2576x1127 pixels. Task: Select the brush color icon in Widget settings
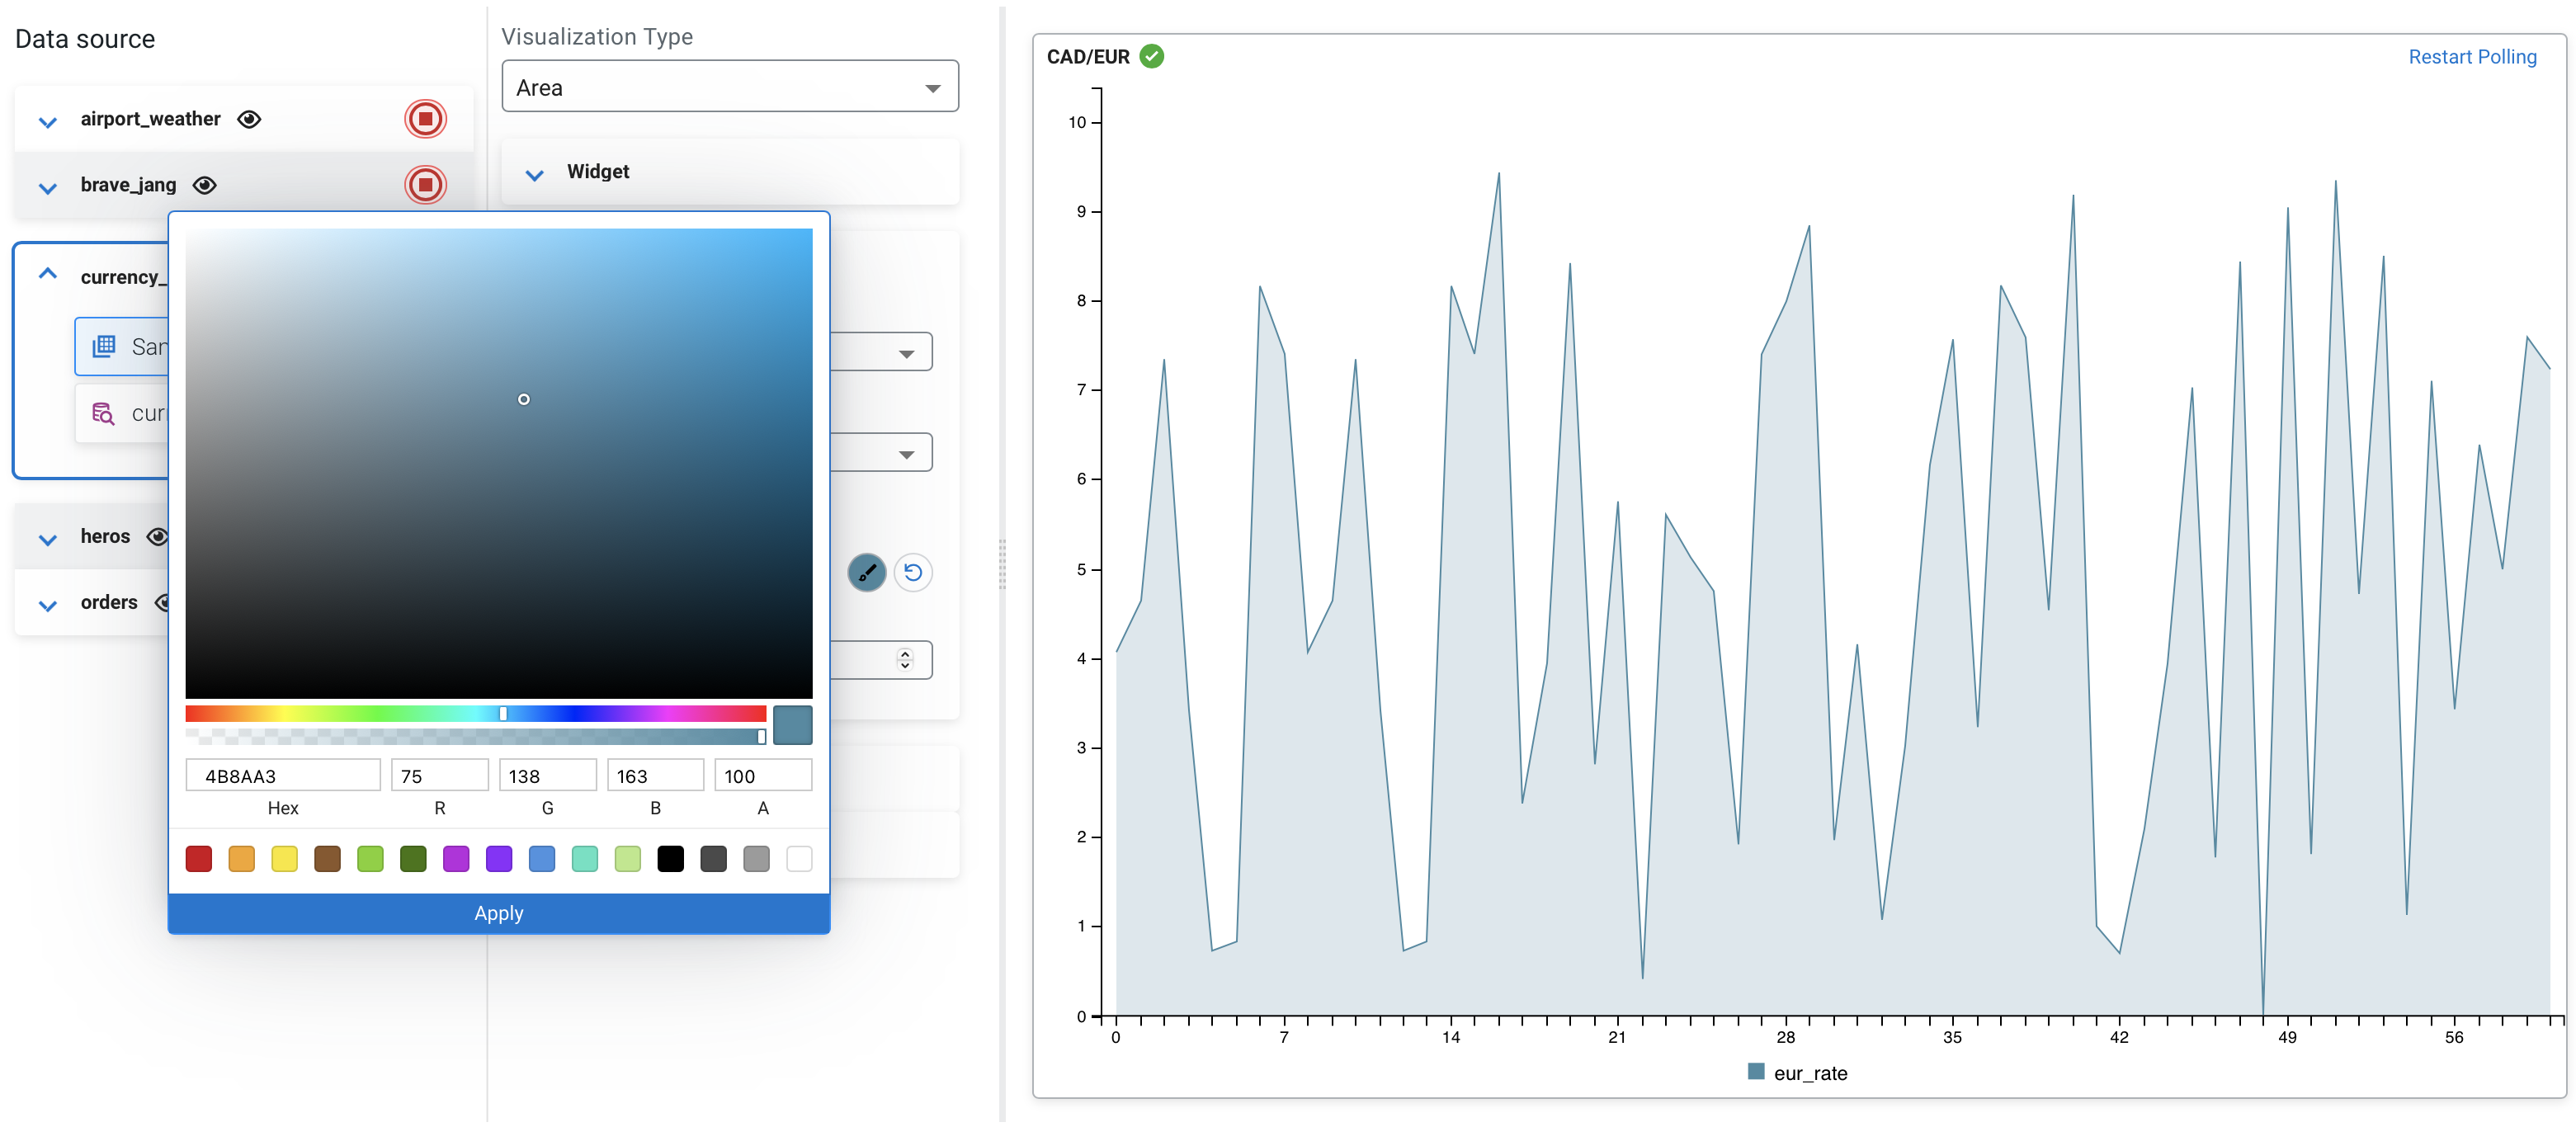tap(867, 573)
